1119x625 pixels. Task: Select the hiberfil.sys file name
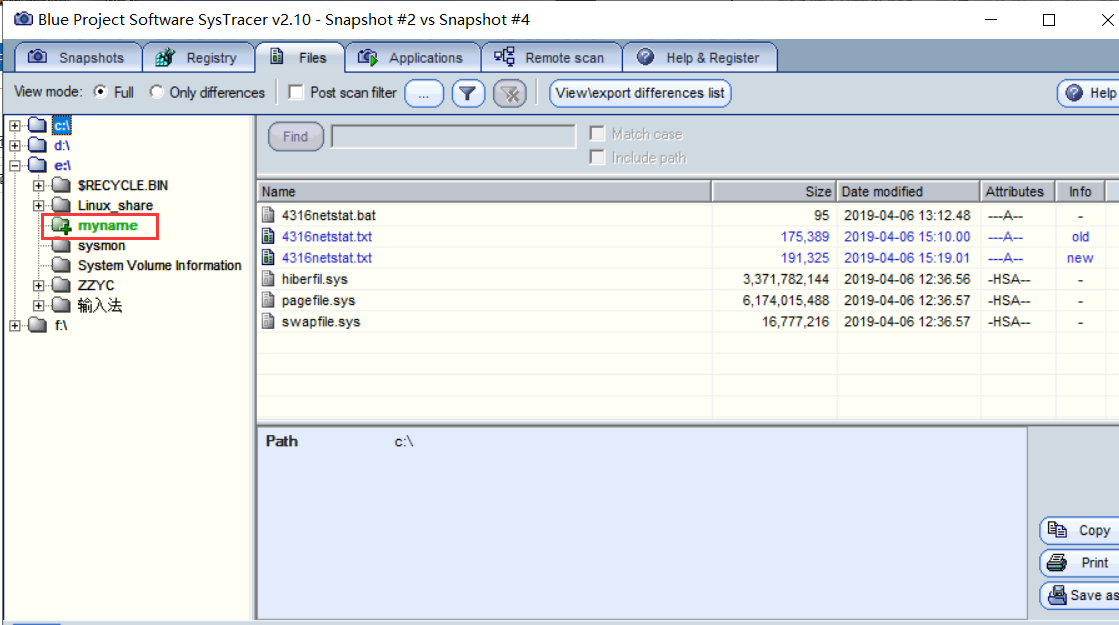click(315, 279)
